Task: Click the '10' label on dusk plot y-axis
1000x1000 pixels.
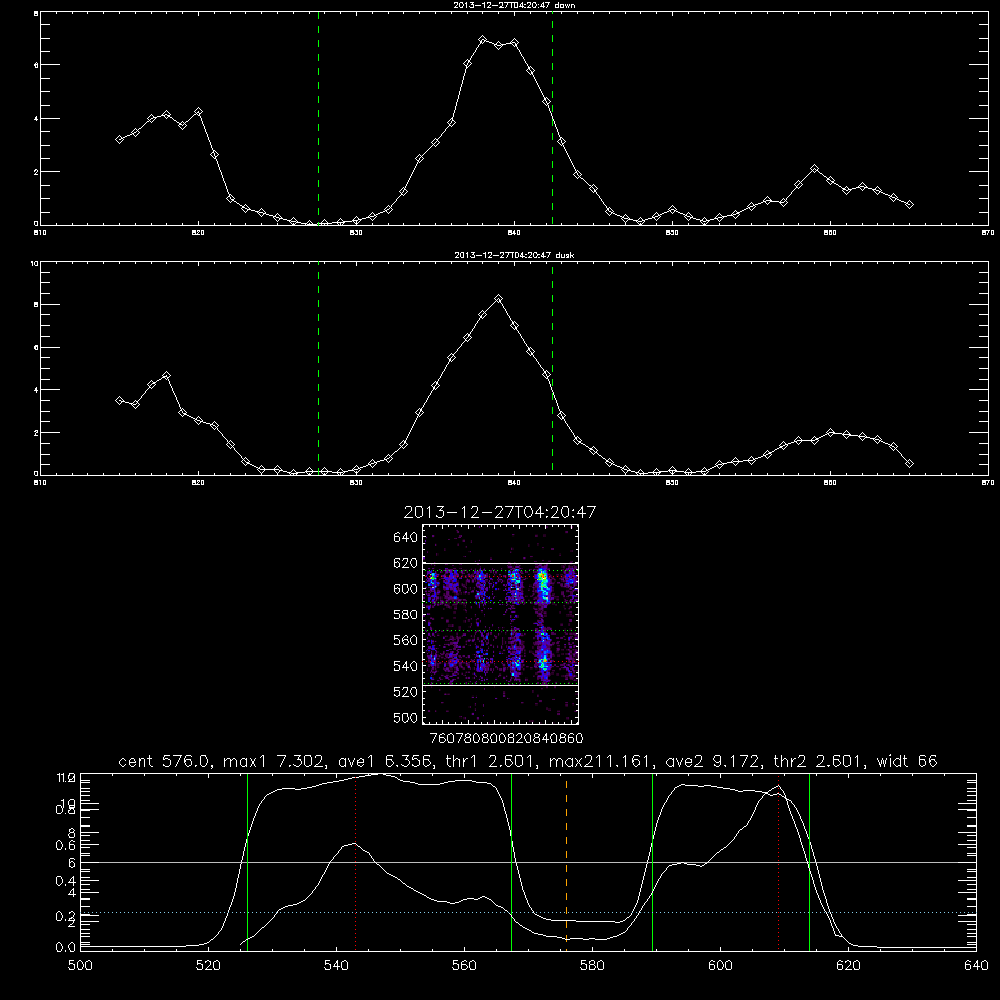Action: tap(34, 263)
